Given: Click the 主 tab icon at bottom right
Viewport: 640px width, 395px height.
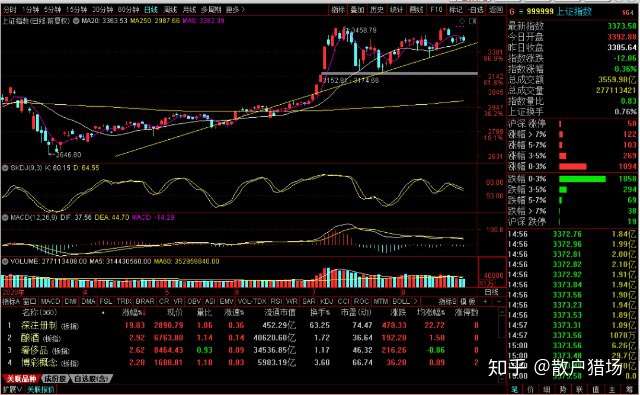Looking at the screenshot, I should coord(612,390).
